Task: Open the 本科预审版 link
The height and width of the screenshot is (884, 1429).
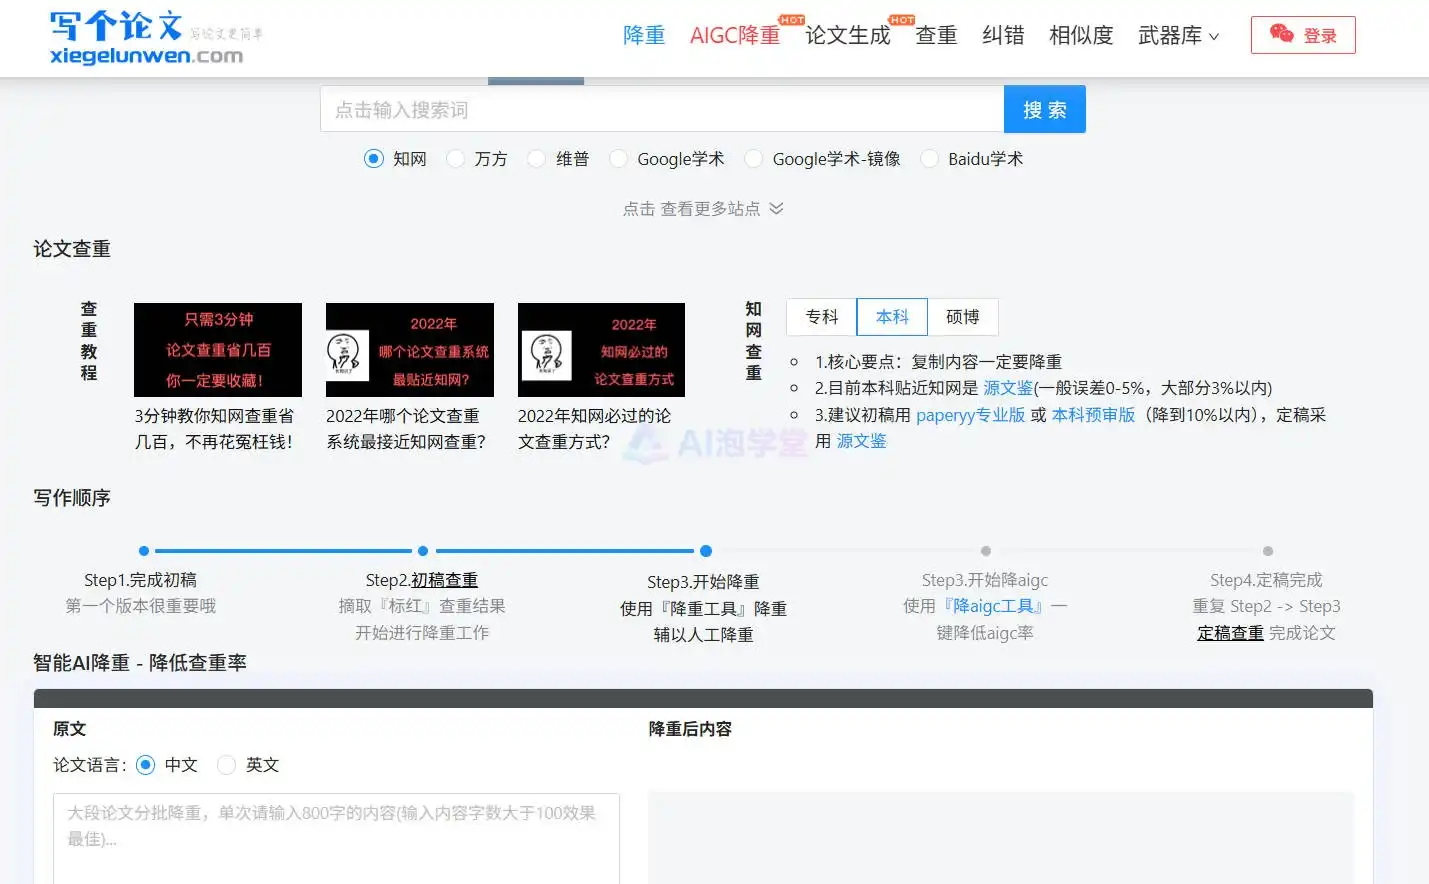Action: pos(1093,415)
